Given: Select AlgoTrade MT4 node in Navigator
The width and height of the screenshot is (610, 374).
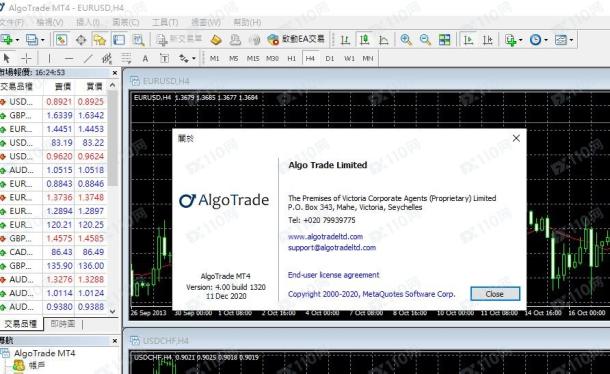Looking at the screenshot, I should pyautogui.click(x=44, y=353).
